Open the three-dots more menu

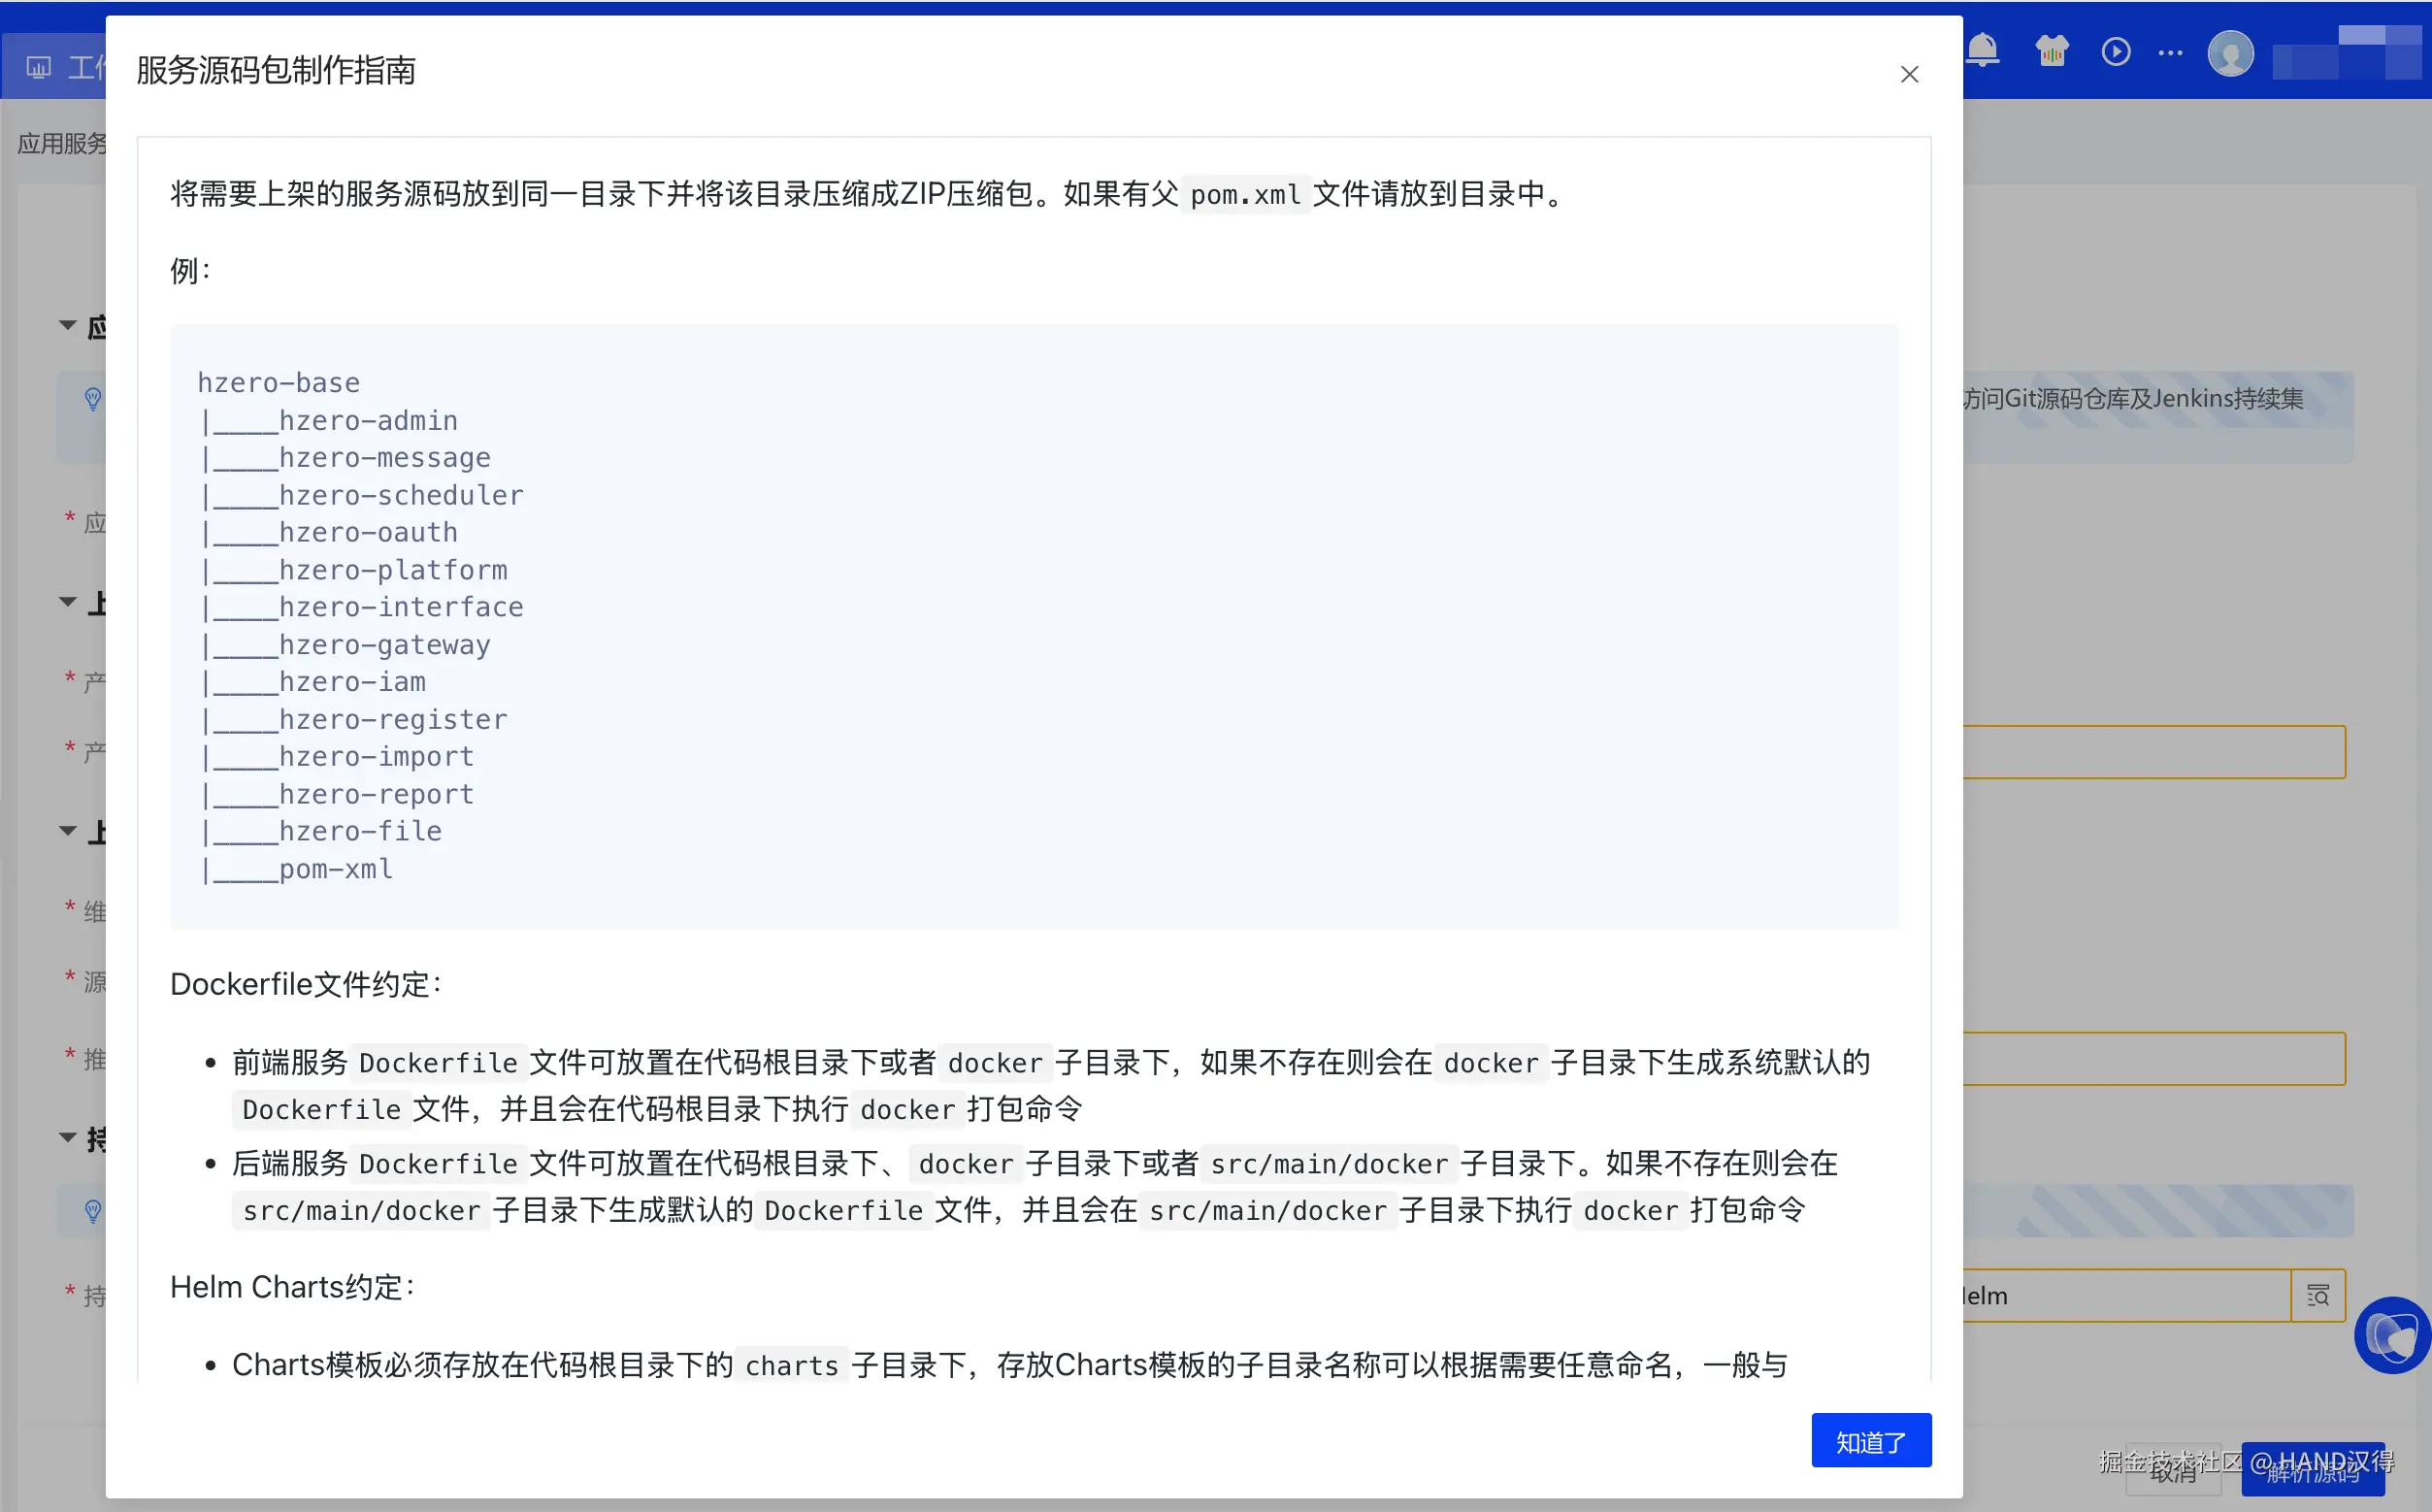pos(2170,52)
